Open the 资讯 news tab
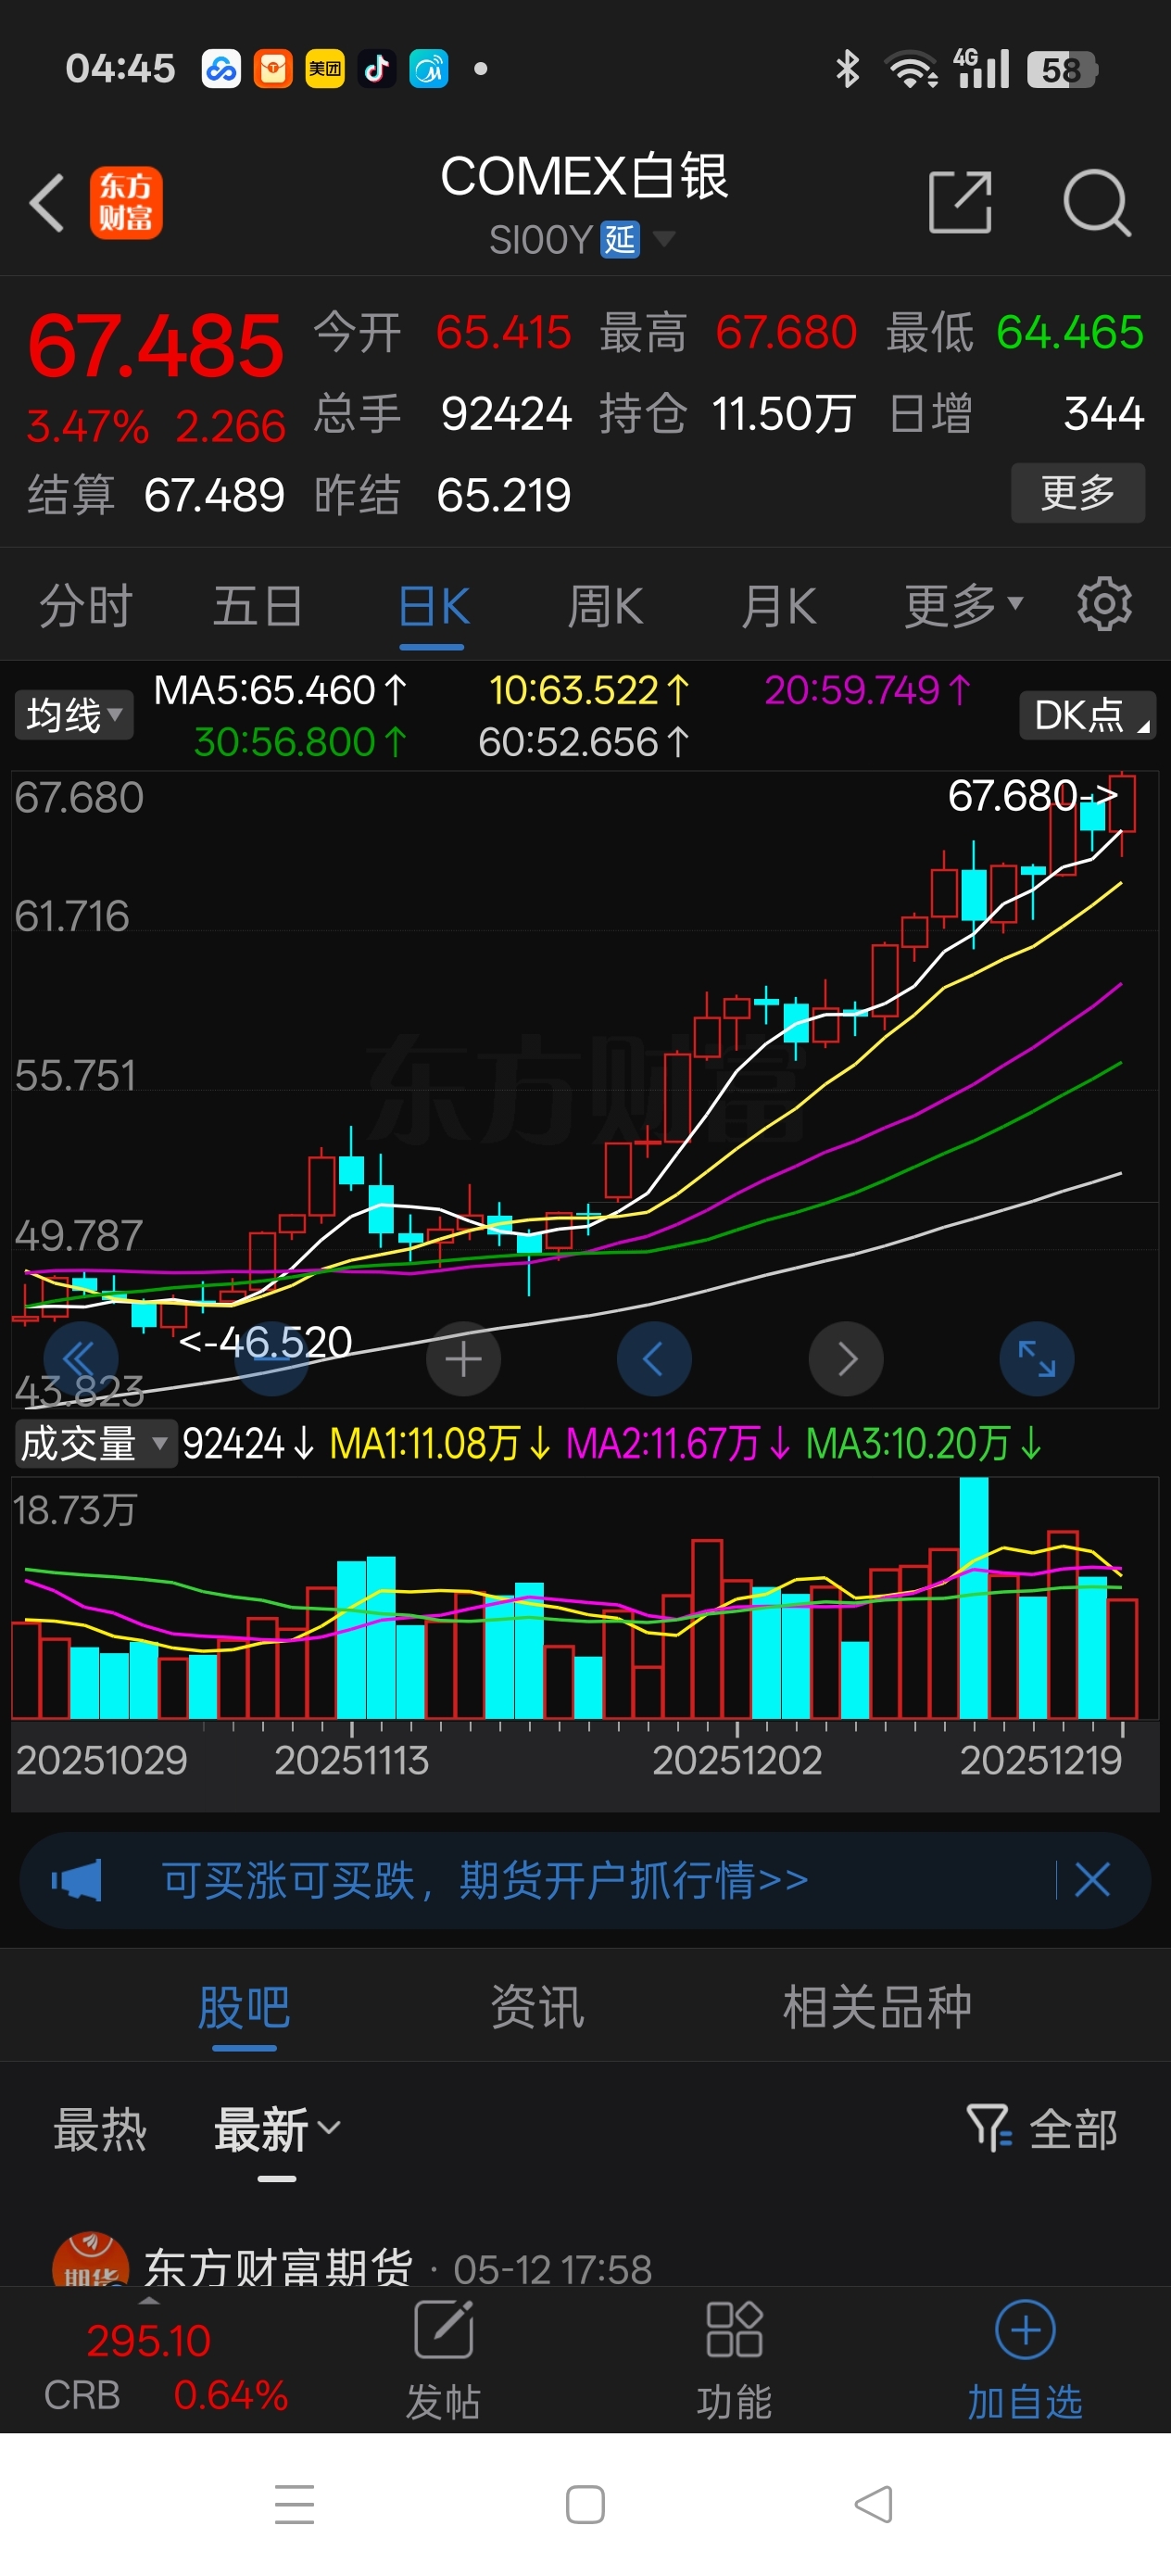Screen dimensions: 1171x2576 coord(537,2007)
